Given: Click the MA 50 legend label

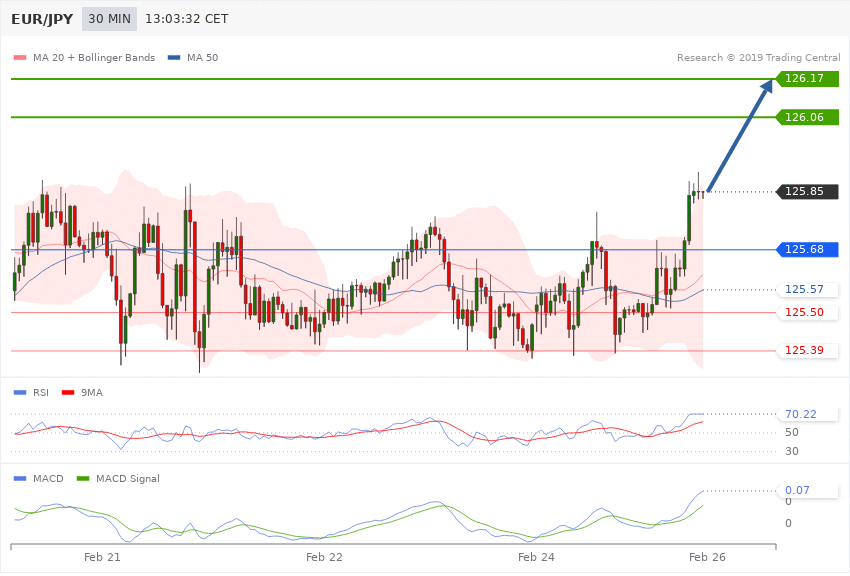Looking at the screenshot, I should (x=202, y=57).
